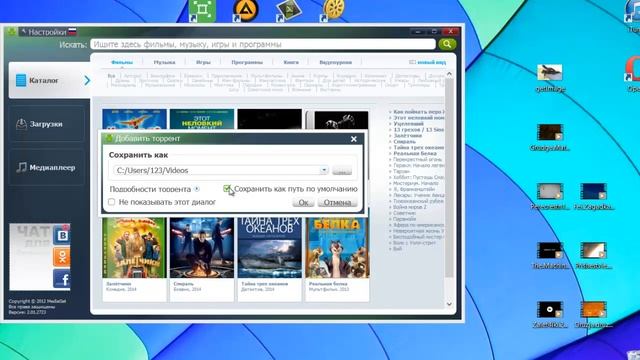Open the Спираль movie poster
This screenshot has width=640, height=360.
tap(202, 247)
